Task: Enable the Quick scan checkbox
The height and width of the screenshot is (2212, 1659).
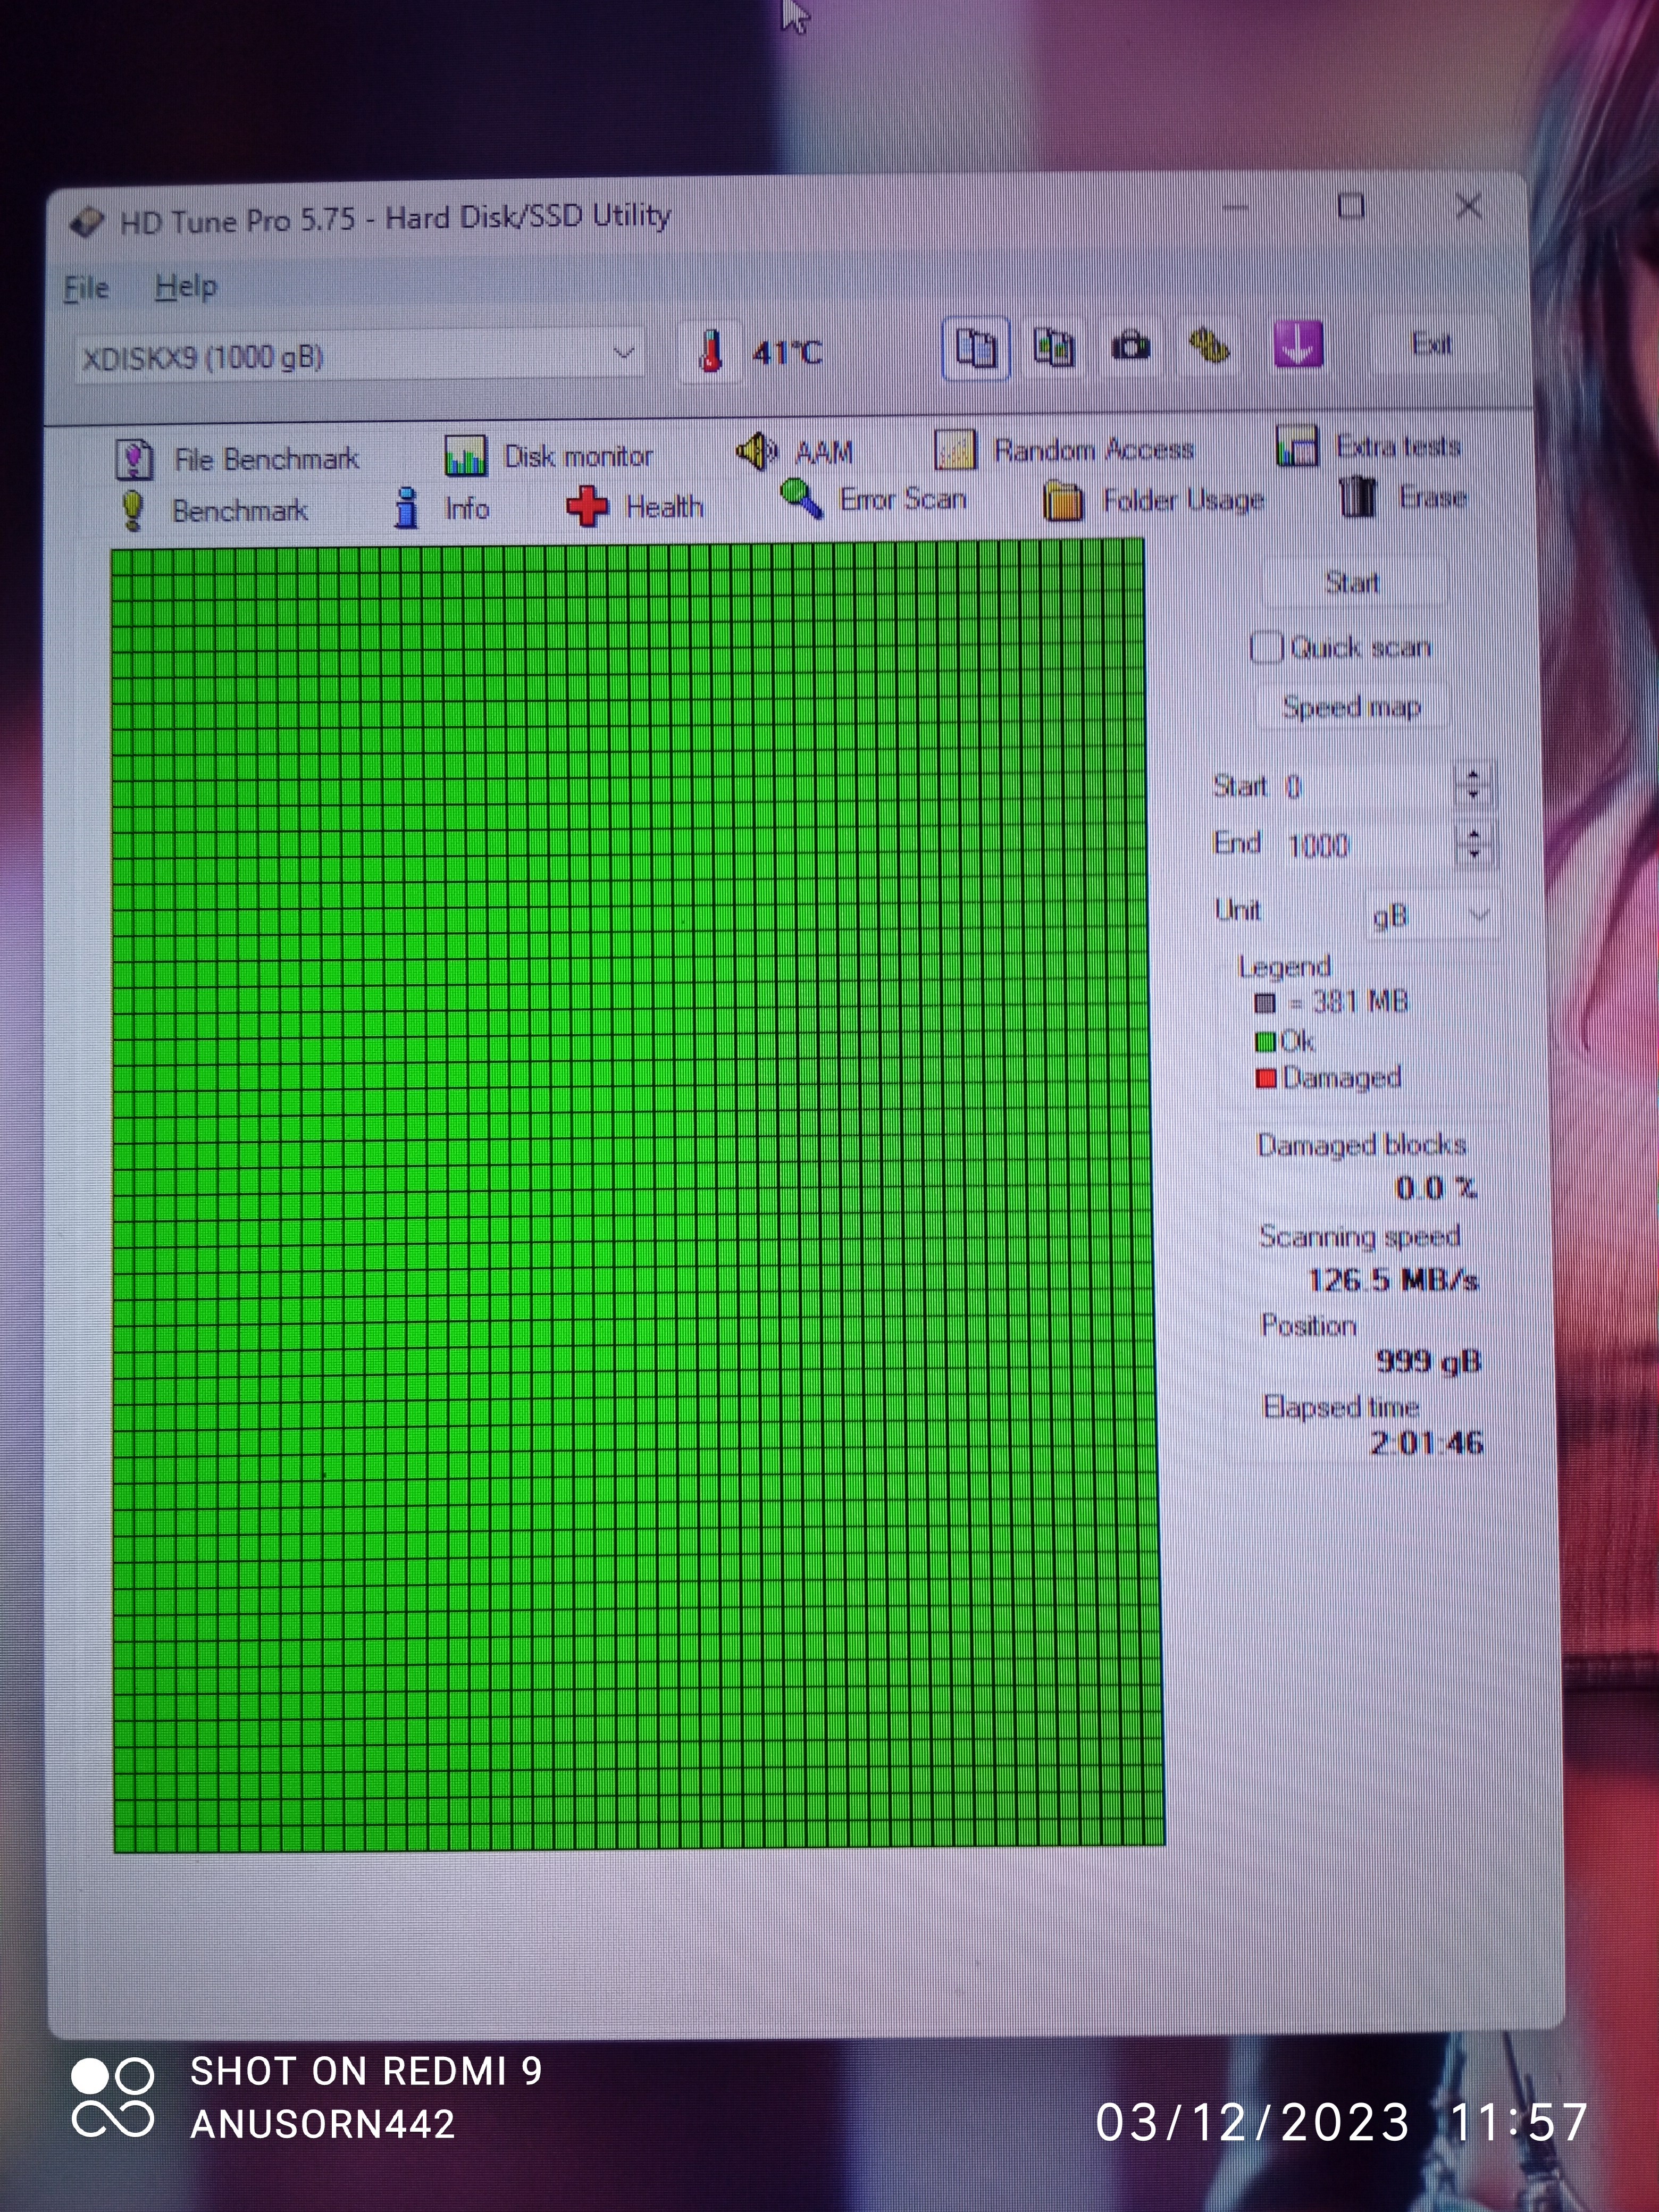Action: click(1266, 648)
